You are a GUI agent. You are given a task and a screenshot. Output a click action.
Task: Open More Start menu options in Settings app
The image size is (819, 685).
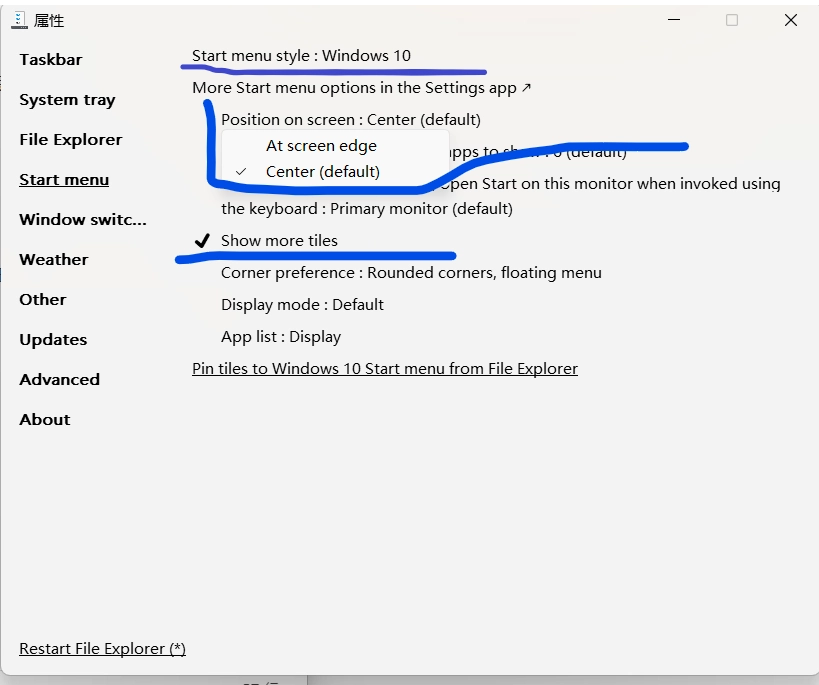[361, 88]
